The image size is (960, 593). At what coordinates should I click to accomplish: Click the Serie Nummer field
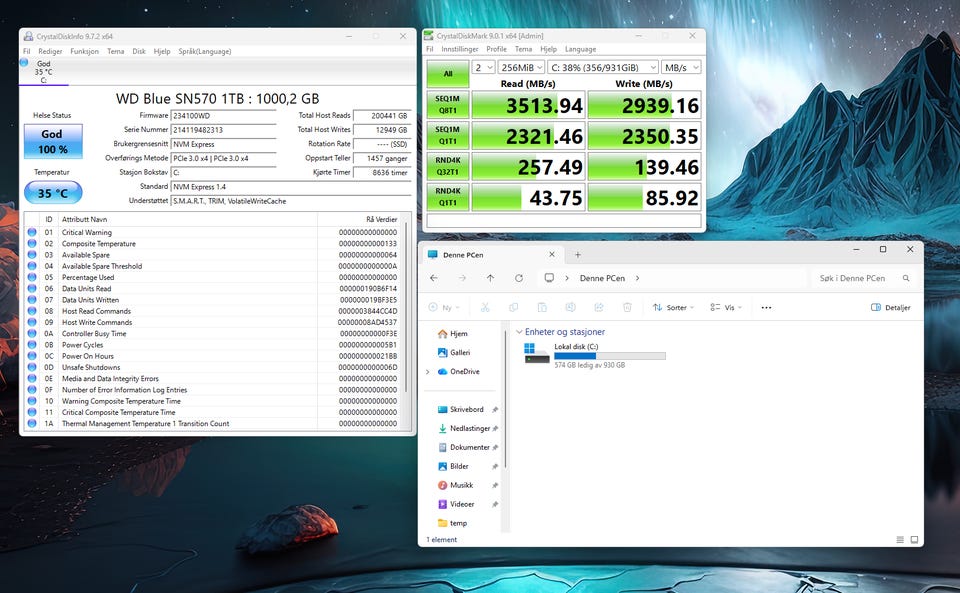(x=223, y=130)
